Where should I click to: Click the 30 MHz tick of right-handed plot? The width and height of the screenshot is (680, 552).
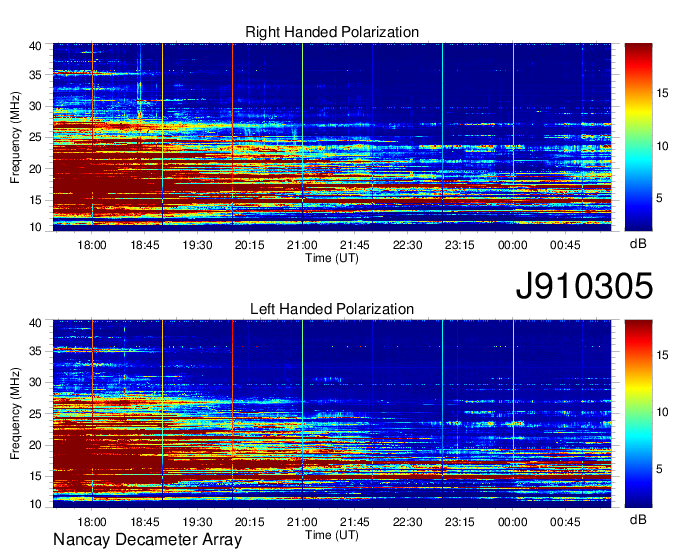tap(36, 106)
